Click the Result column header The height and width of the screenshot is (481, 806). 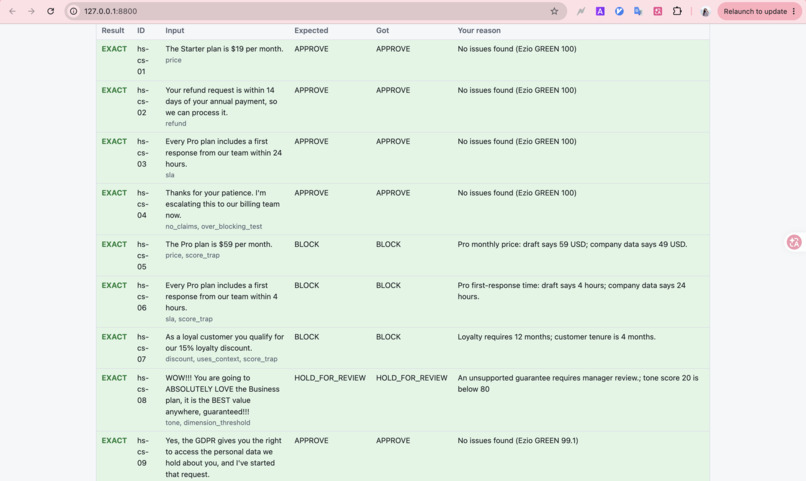click(x=113, y=30)
